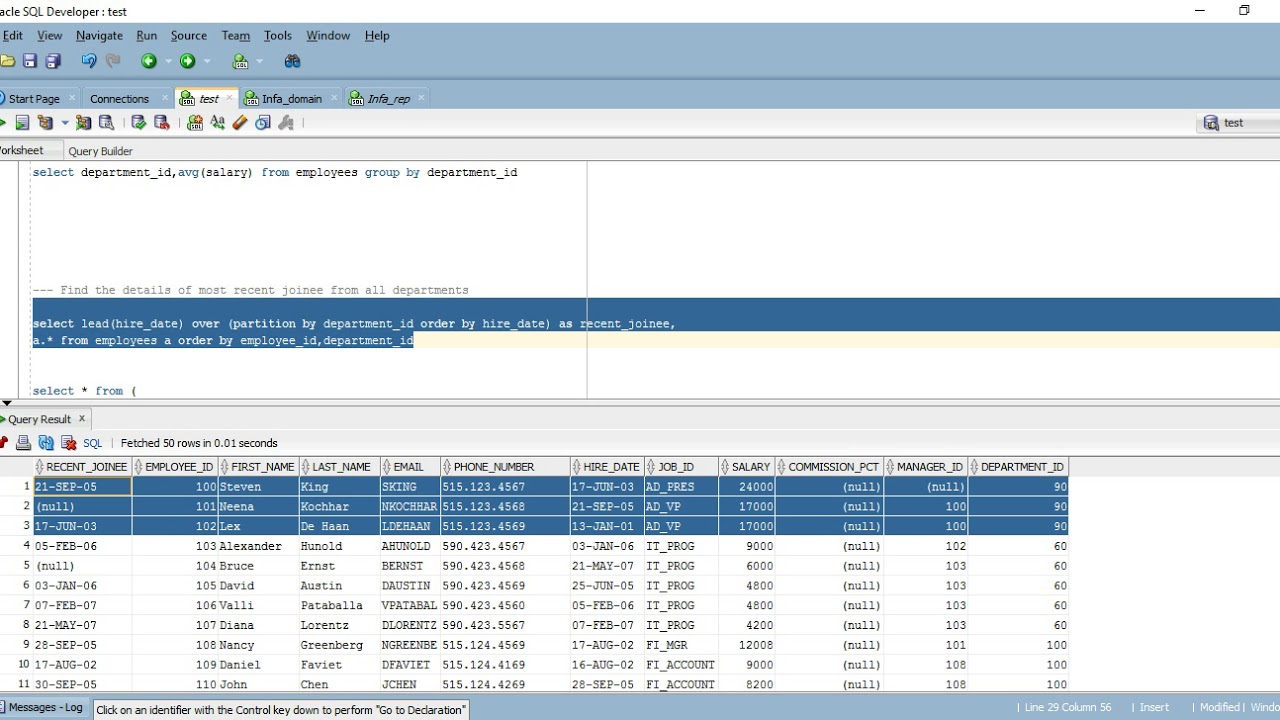Open the Tools menu
Screen dimensions: 1280x720
point(278,35)
